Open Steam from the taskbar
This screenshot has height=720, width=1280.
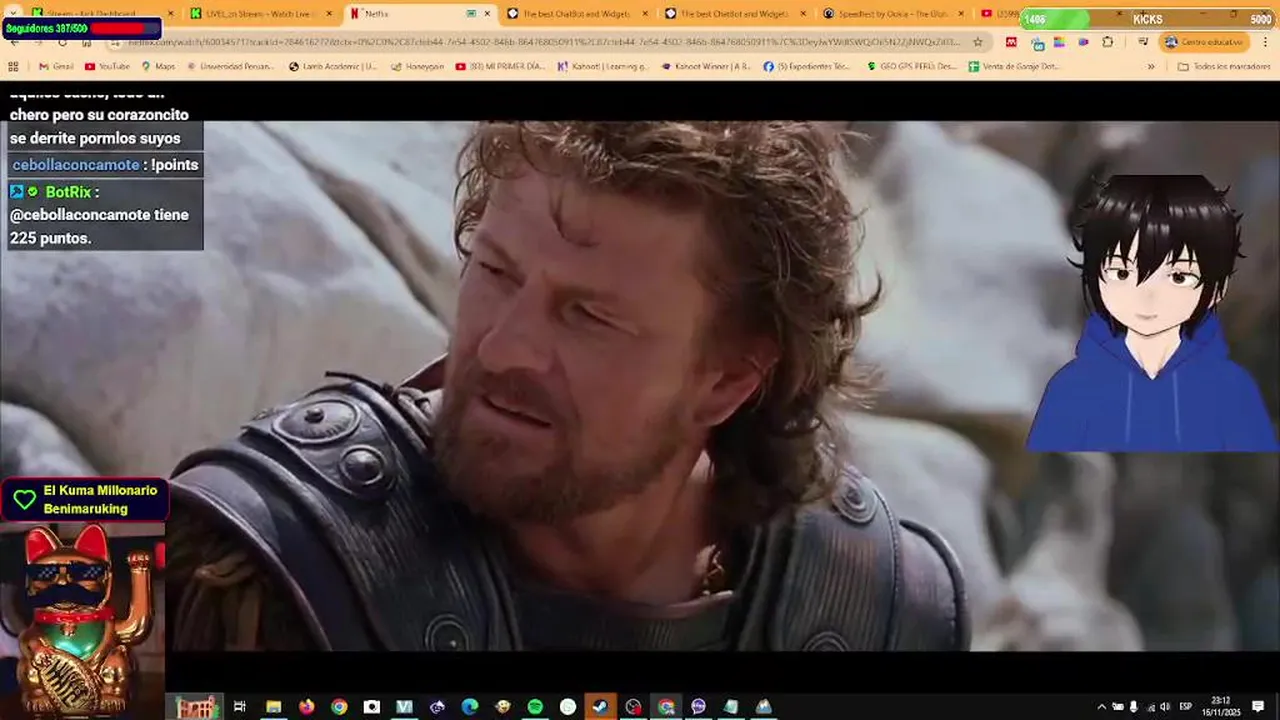(600, 707)
